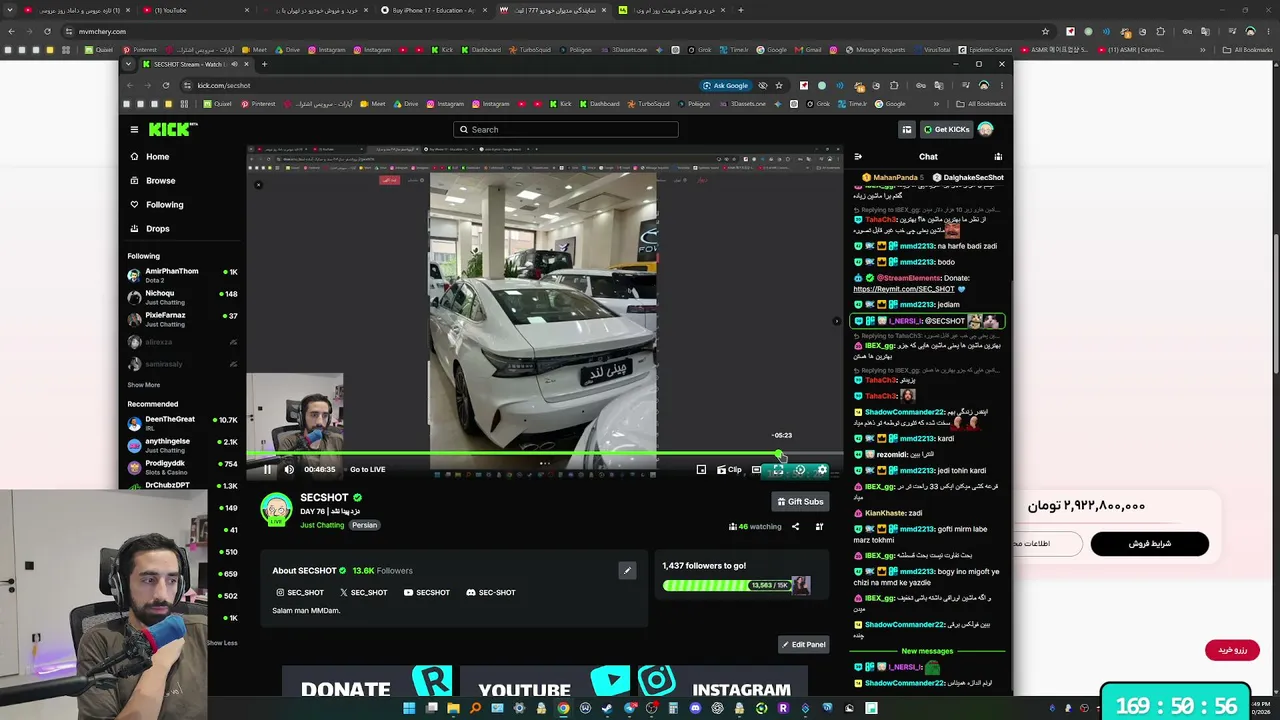Open the TurboSquid bookmark in Kick window
The width and height of the screenshot is (1280, 720).
(649, 104)
